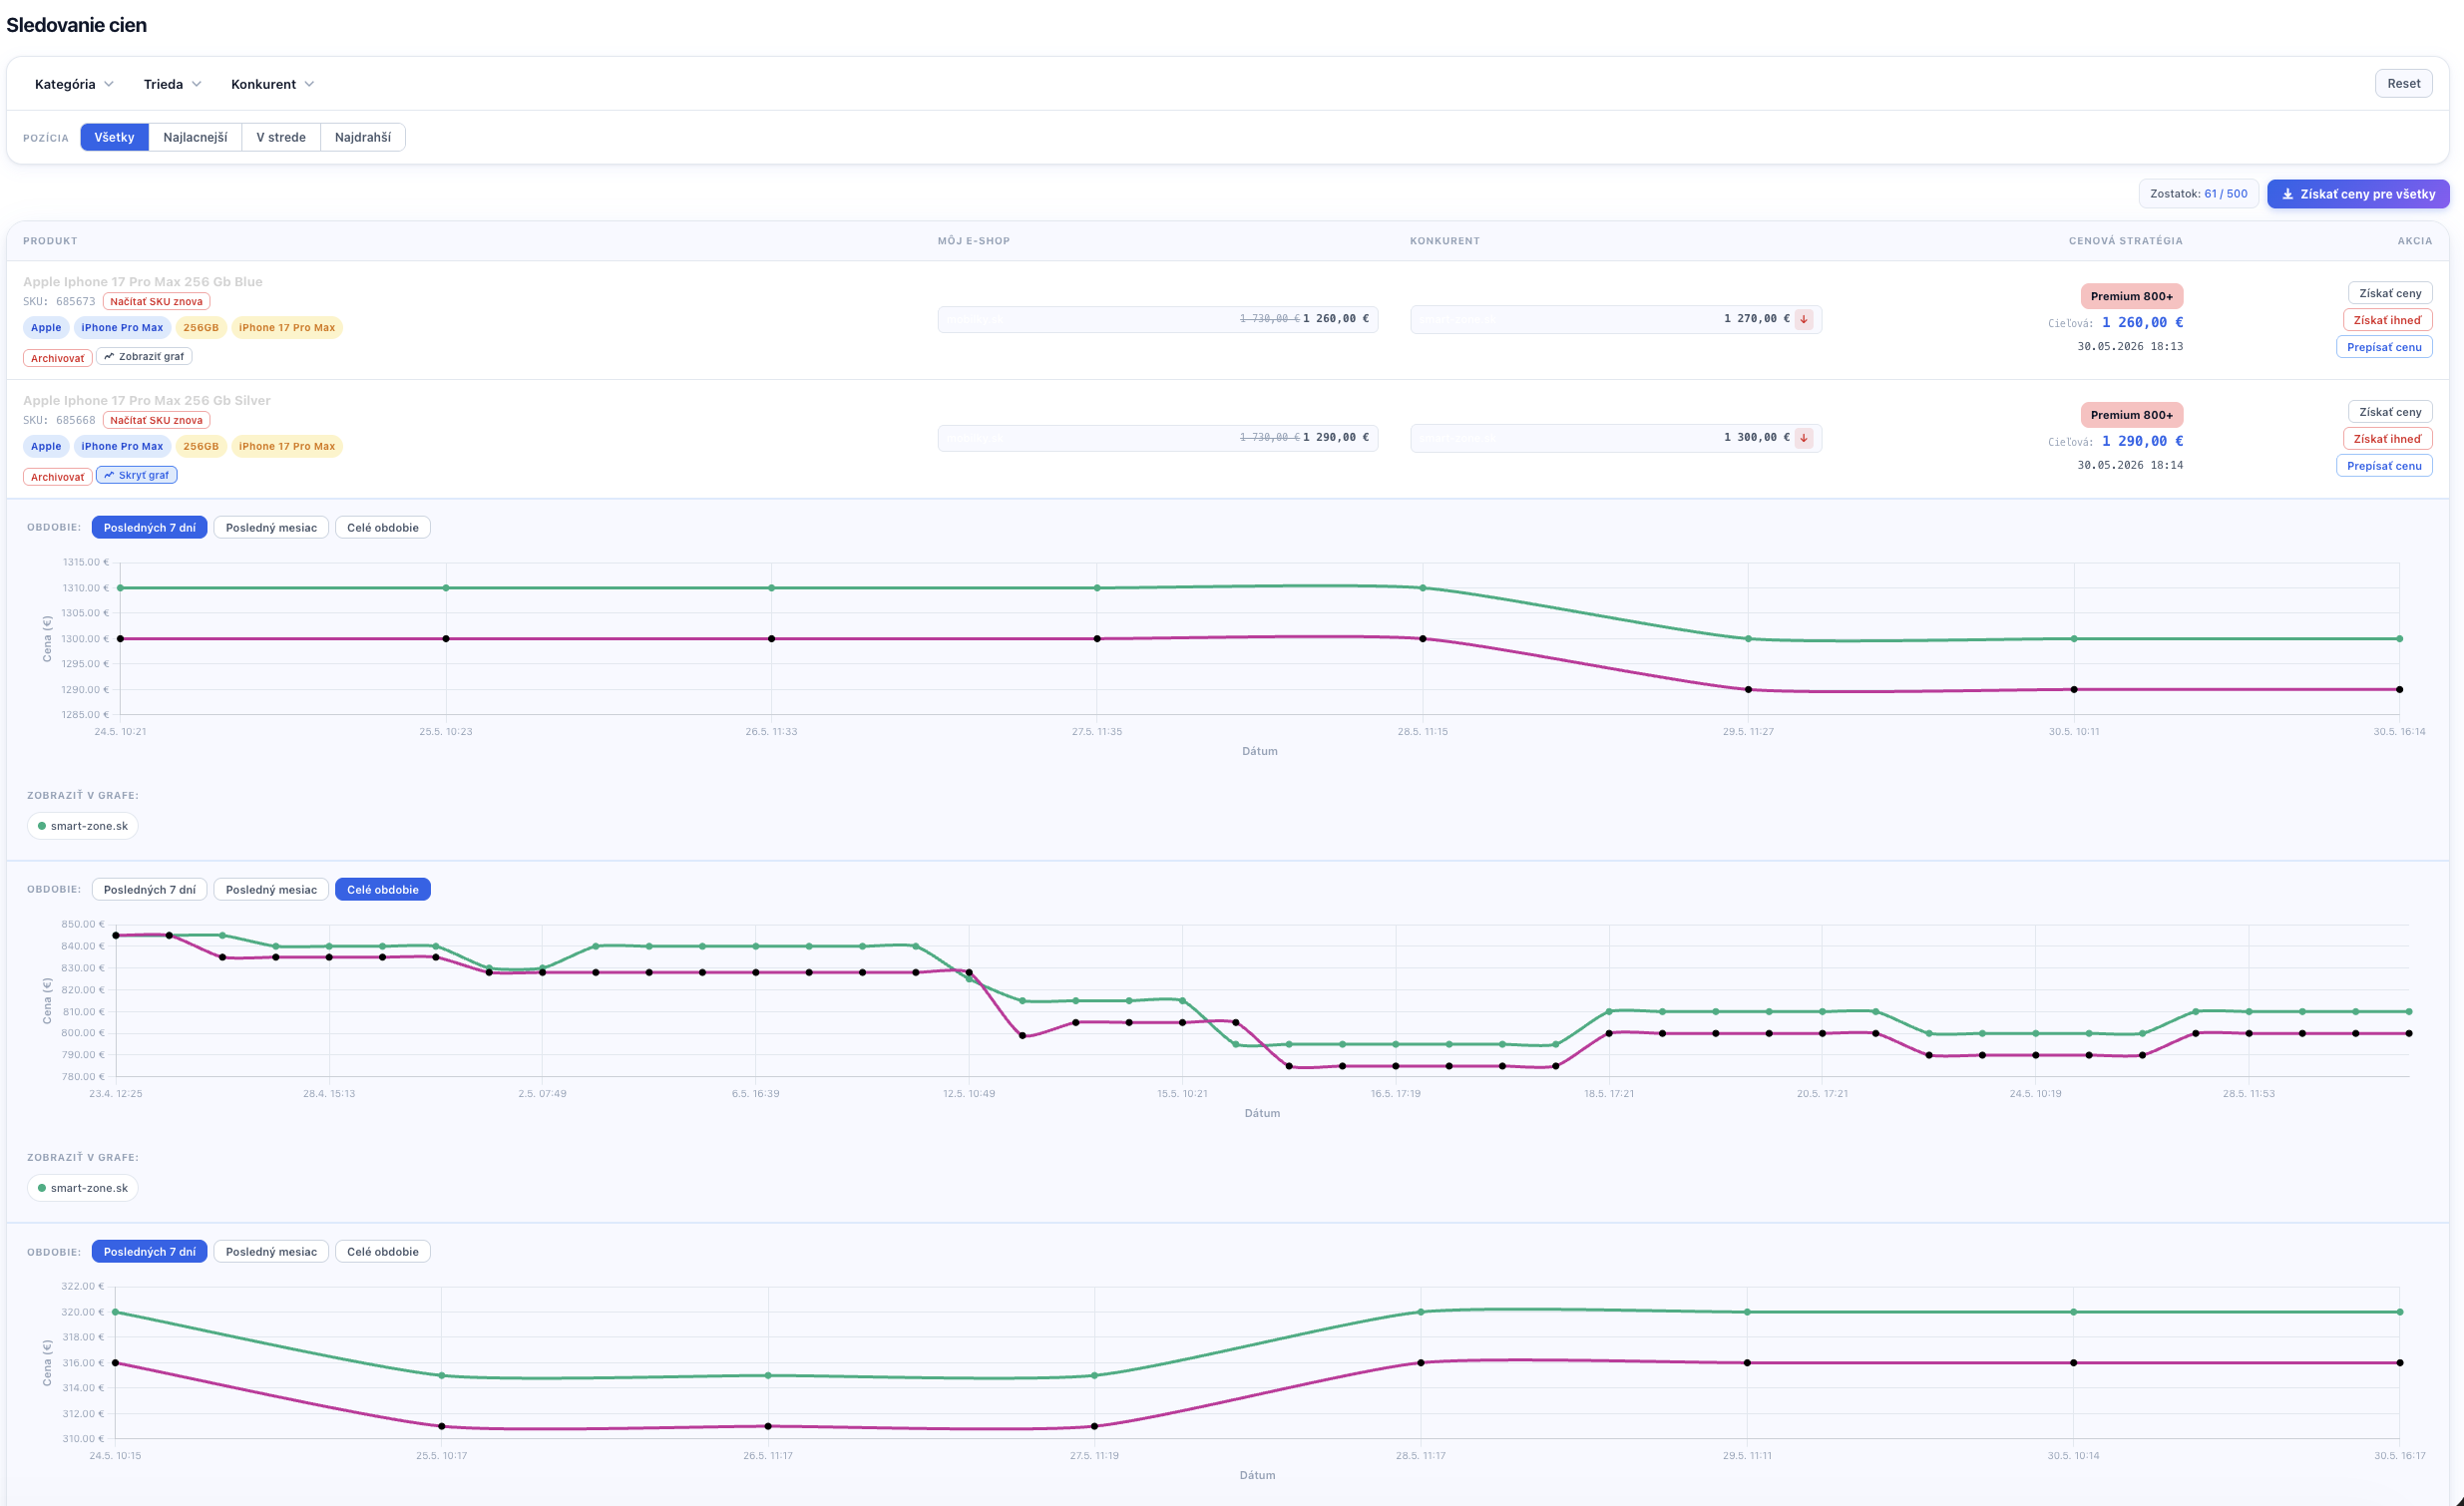Click Získať ihneď for the Blue iPhone row
2464x1506 pixels.
(2388, 320)
